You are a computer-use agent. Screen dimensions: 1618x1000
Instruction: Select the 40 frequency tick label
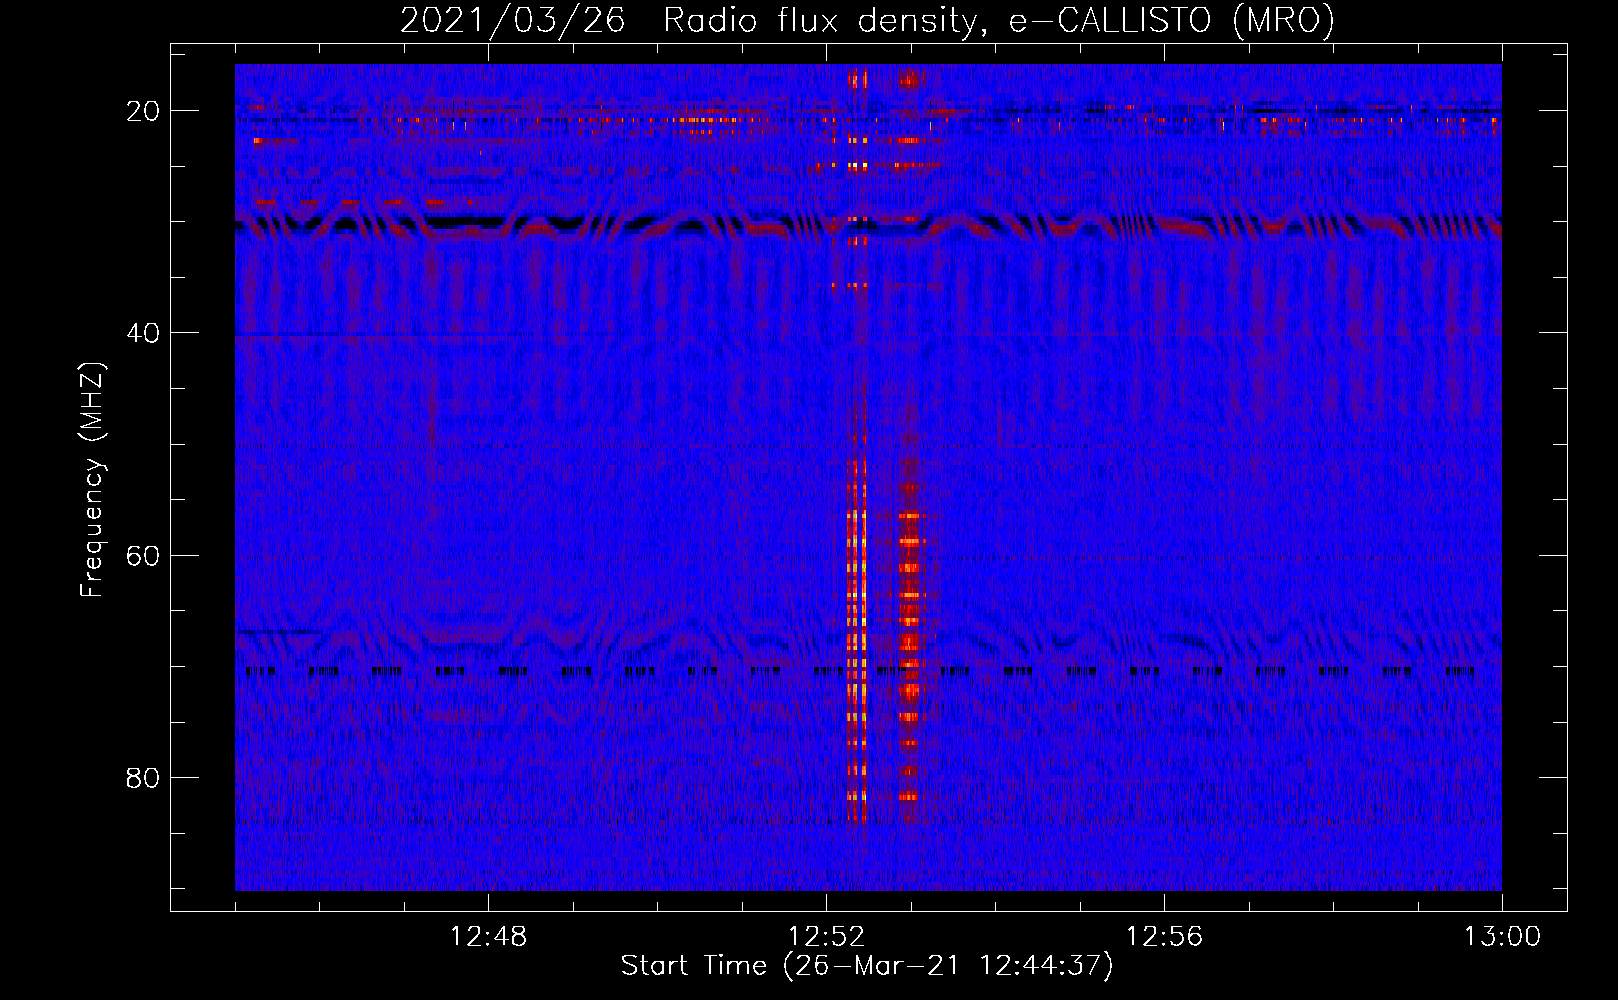143,333
